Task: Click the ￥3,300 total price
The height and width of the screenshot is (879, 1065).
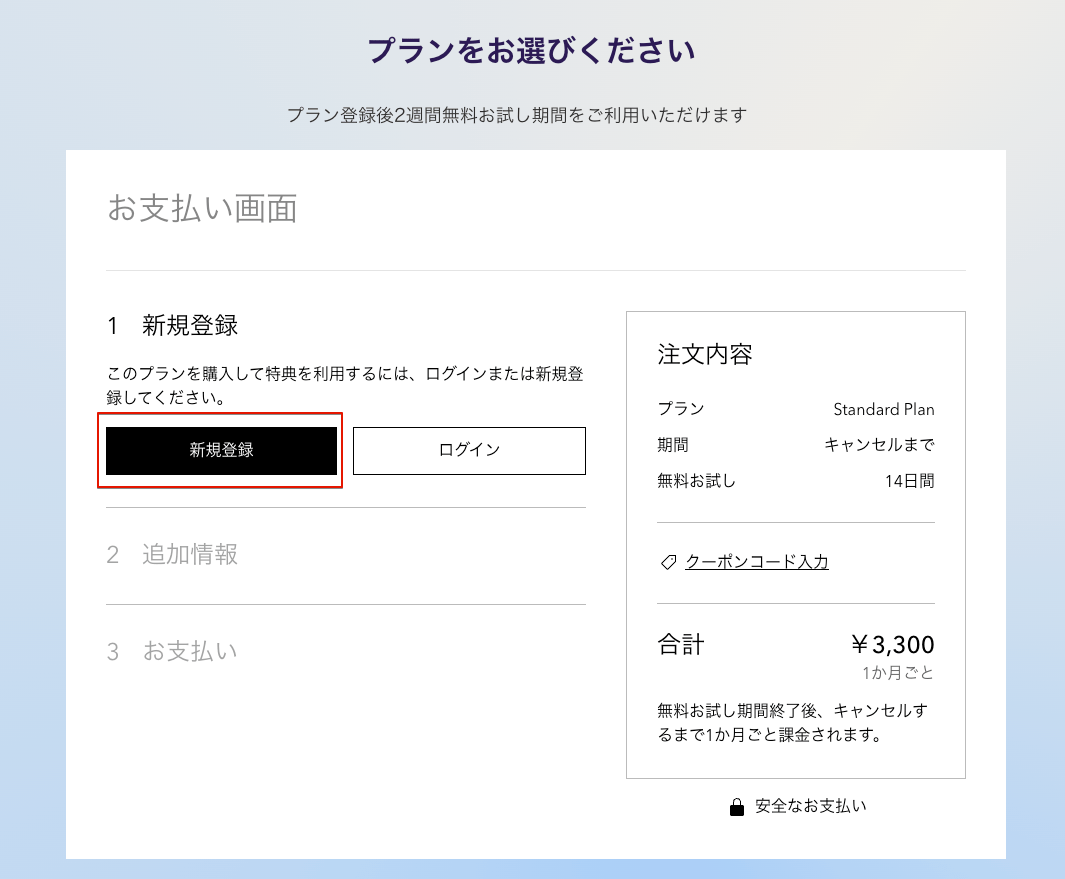Action: click(892, 645)
